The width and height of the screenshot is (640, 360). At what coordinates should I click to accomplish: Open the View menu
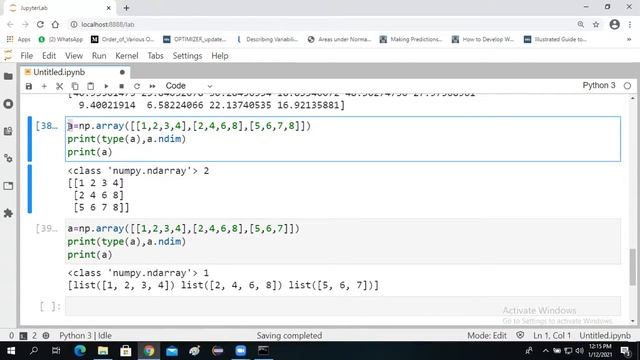pos(74,56)
